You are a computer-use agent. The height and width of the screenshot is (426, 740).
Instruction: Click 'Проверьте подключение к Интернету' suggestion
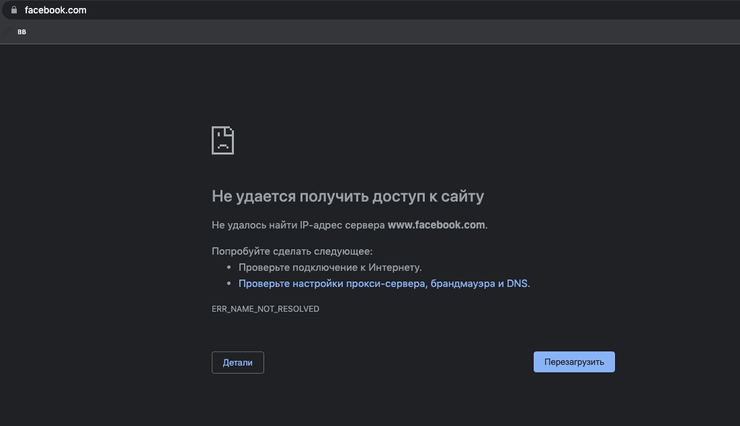point(330,267)
